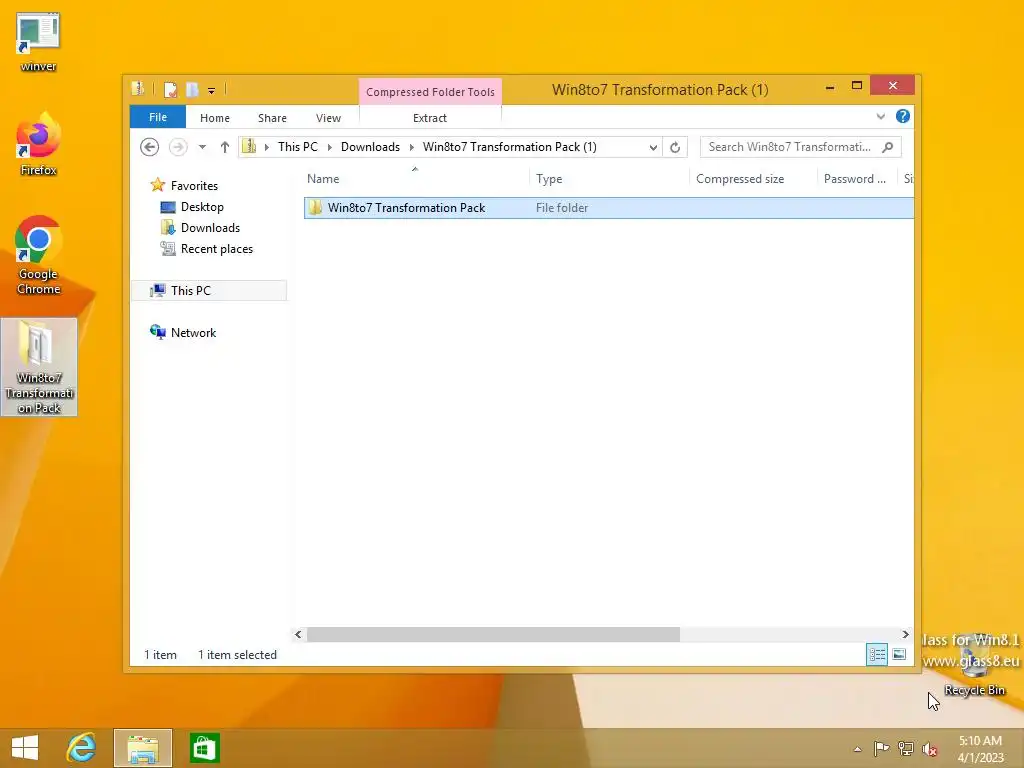Switch to the View ribbon tab
Image resolution: width=1024 pixels, height=768 pixels.
(x=328, y=118)
